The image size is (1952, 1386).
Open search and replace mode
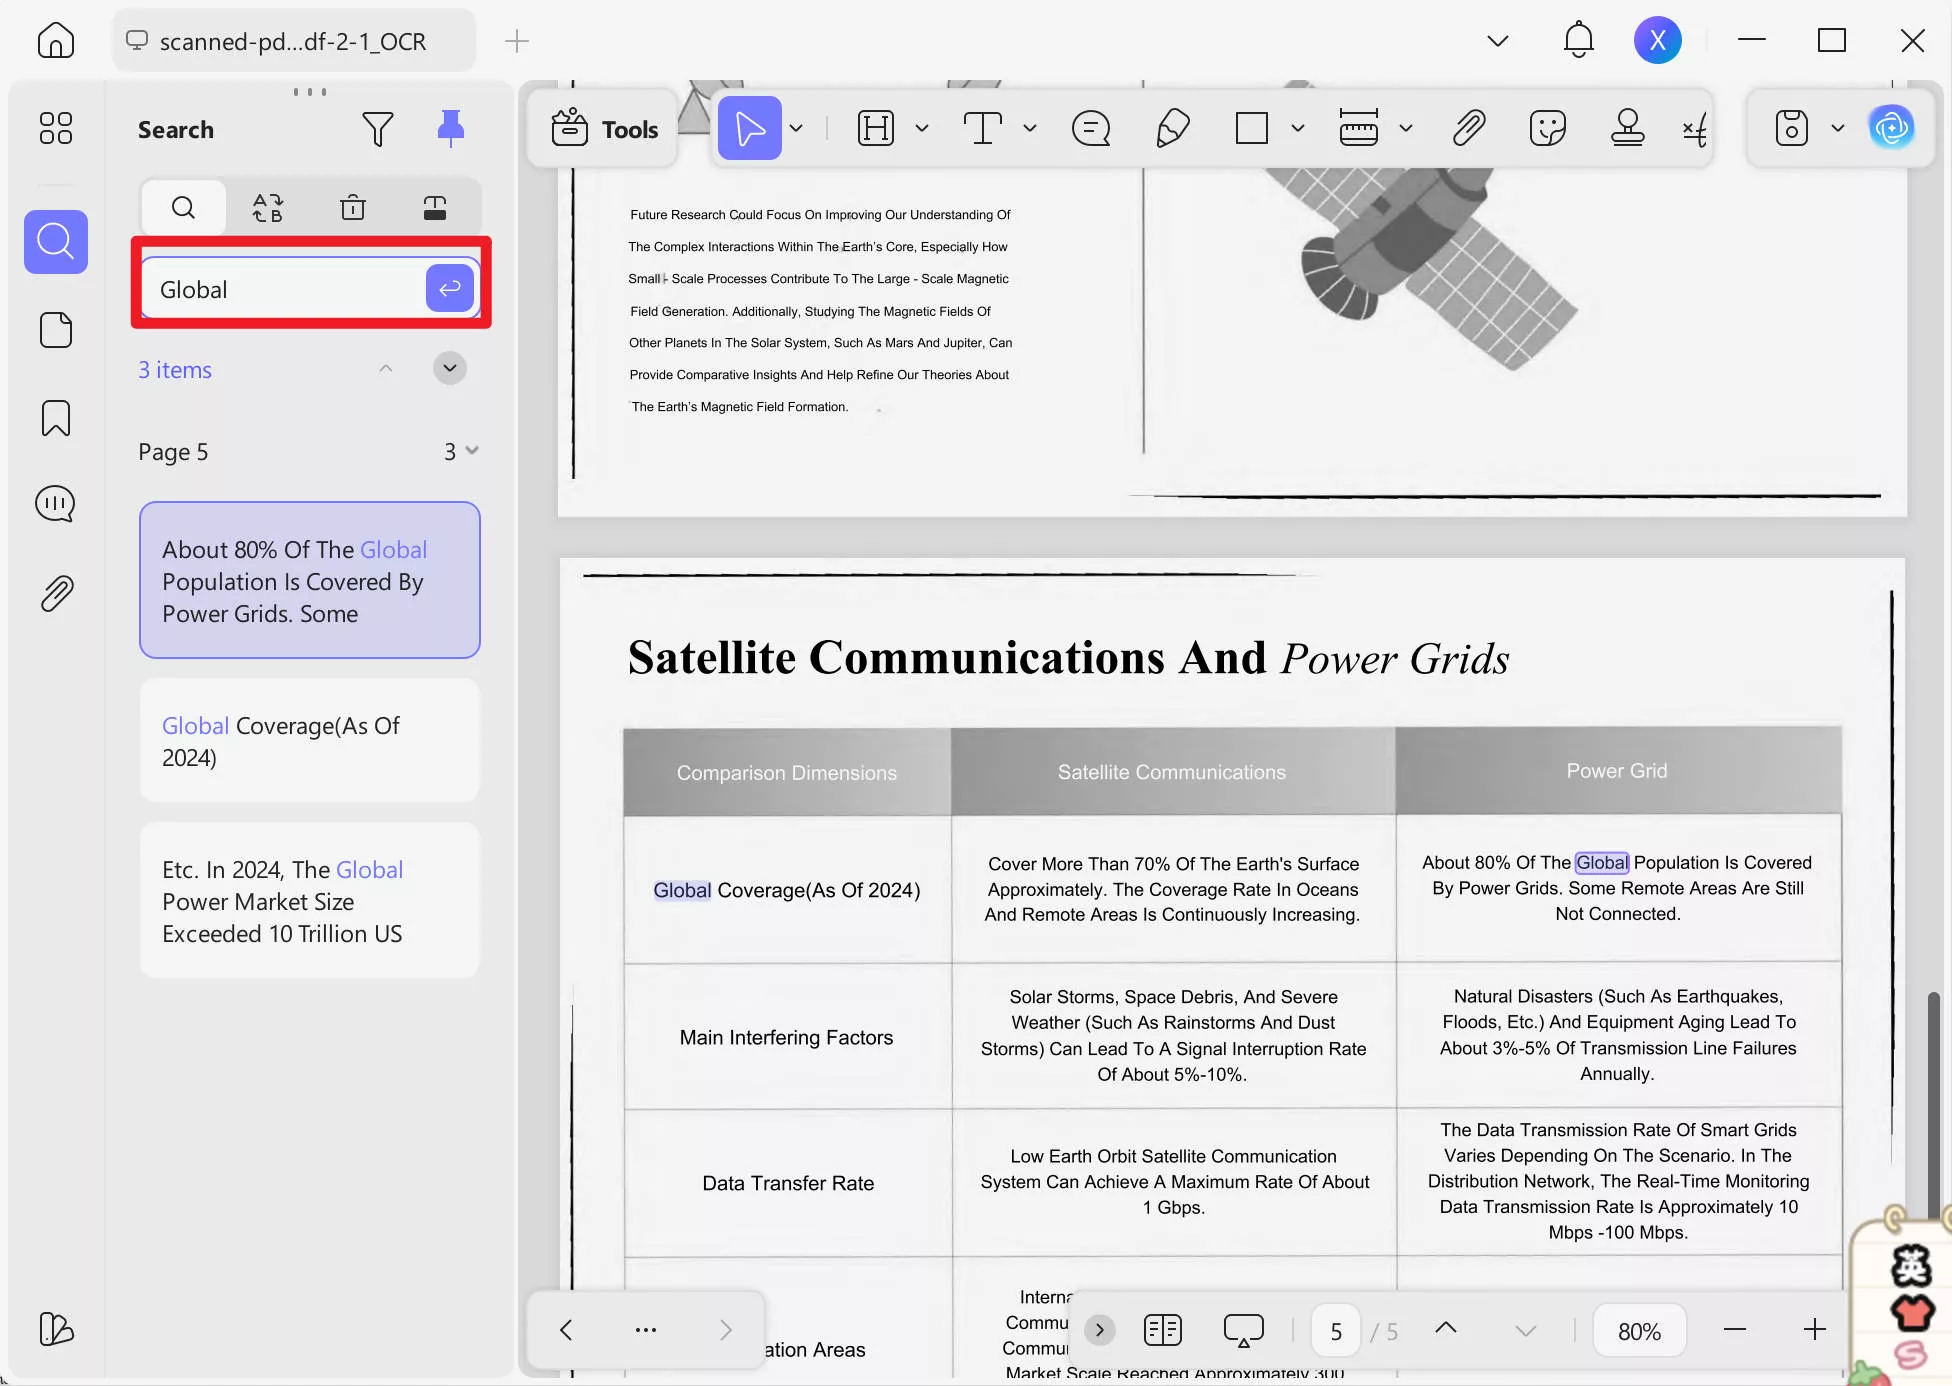click(x=267, y=207)
